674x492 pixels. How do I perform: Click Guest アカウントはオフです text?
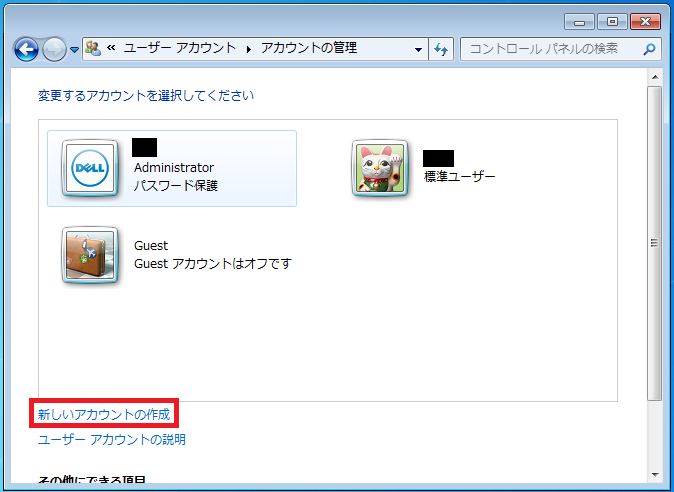(213, 263)
